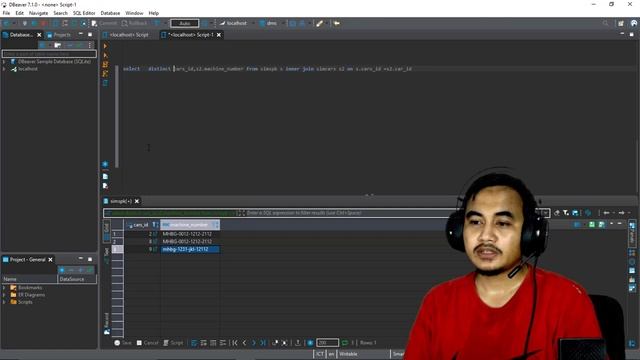Select first row MHBG-0012-1212-2112 cell
Screen dimensions: 640x360
click(x=190, y=234)
